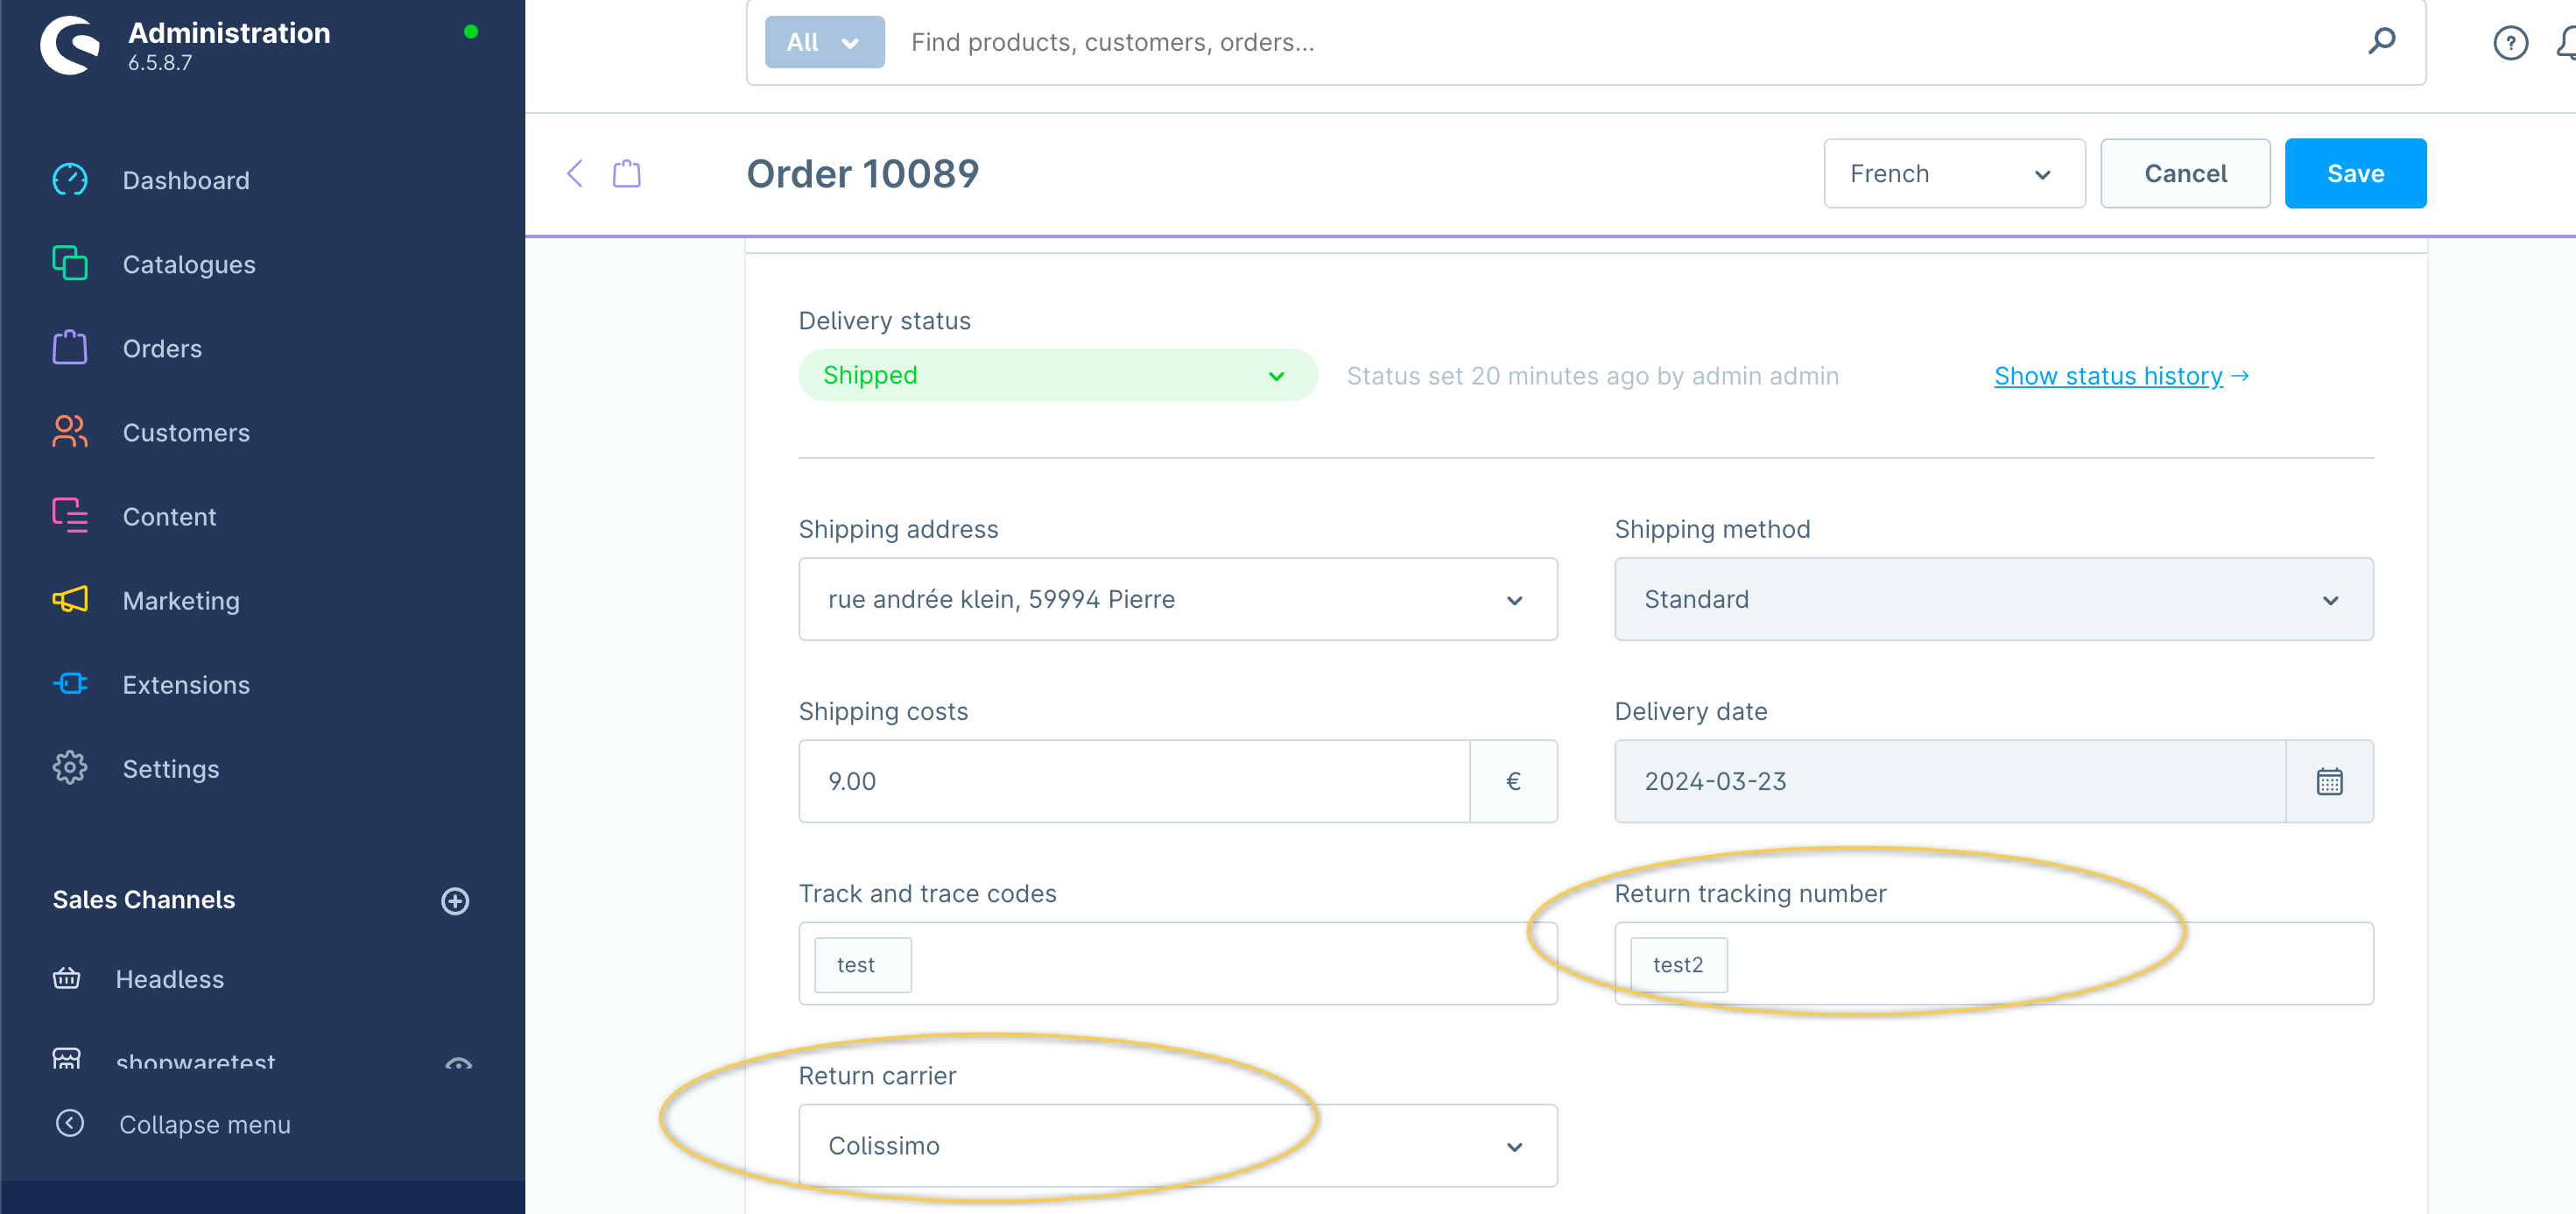Open the help question mark icon
This screenshot has width=2576, height=1214.
click(x=2509, y=43)
